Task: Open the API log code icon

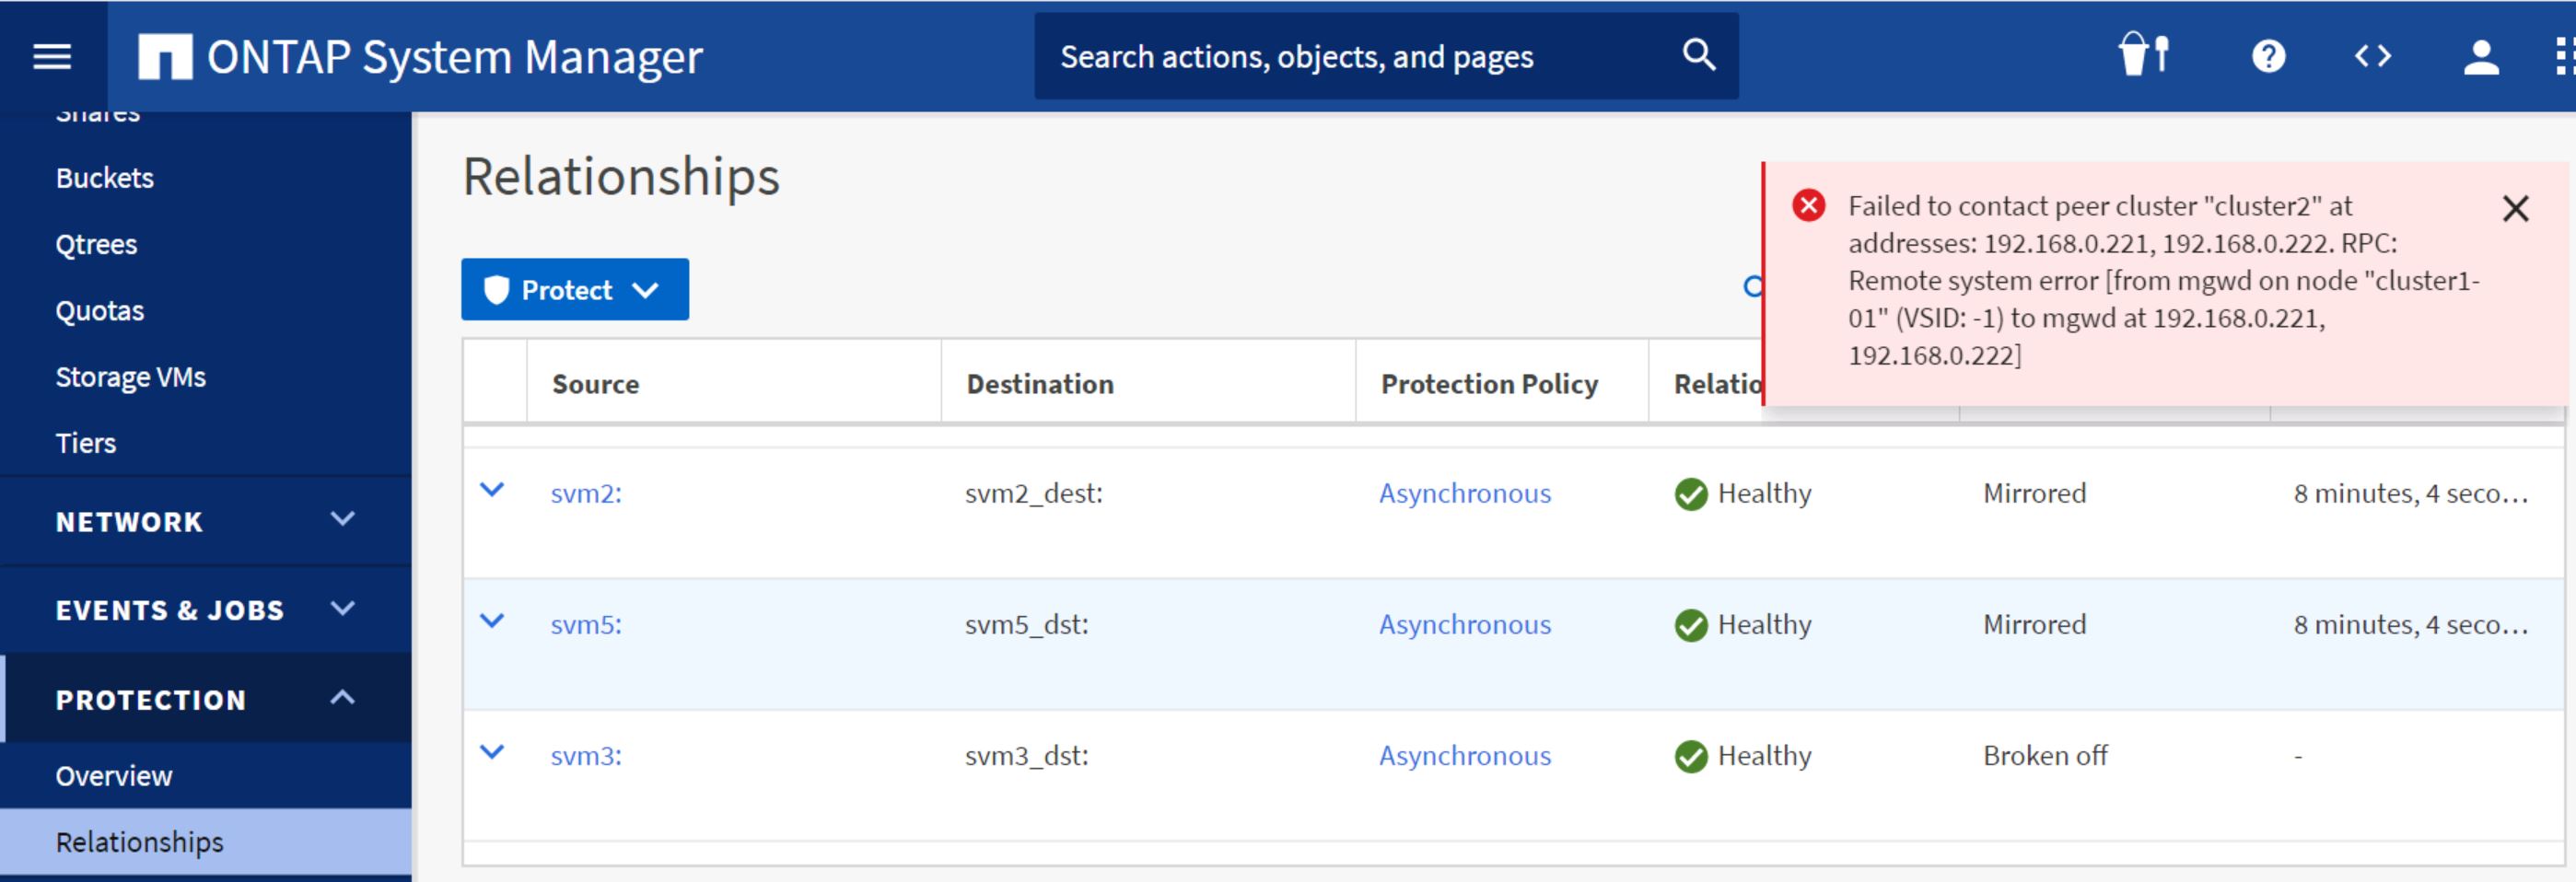Action: (x=2372, y=56)
